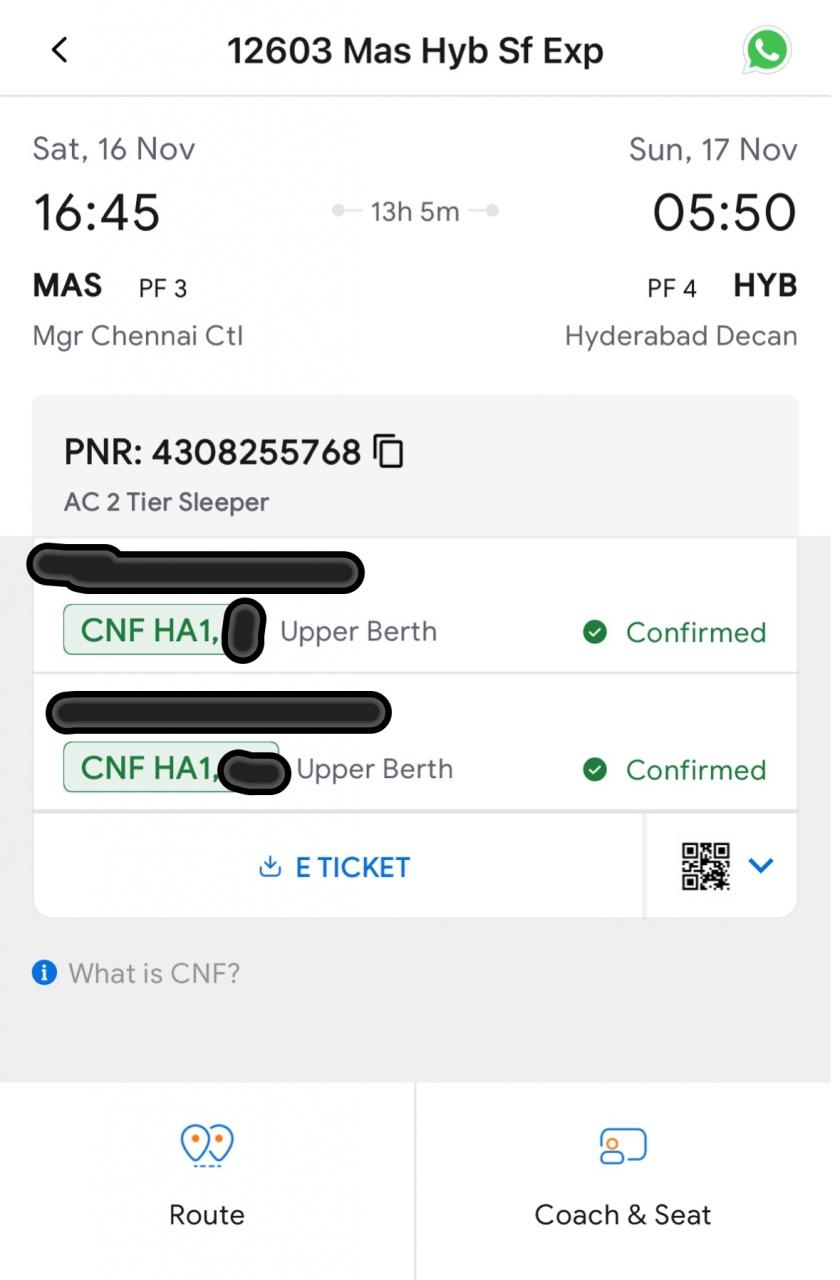Viewport: 840px width, 1280px height.
Task: Tap the Route map pins icon
Action: point(206,1145)
